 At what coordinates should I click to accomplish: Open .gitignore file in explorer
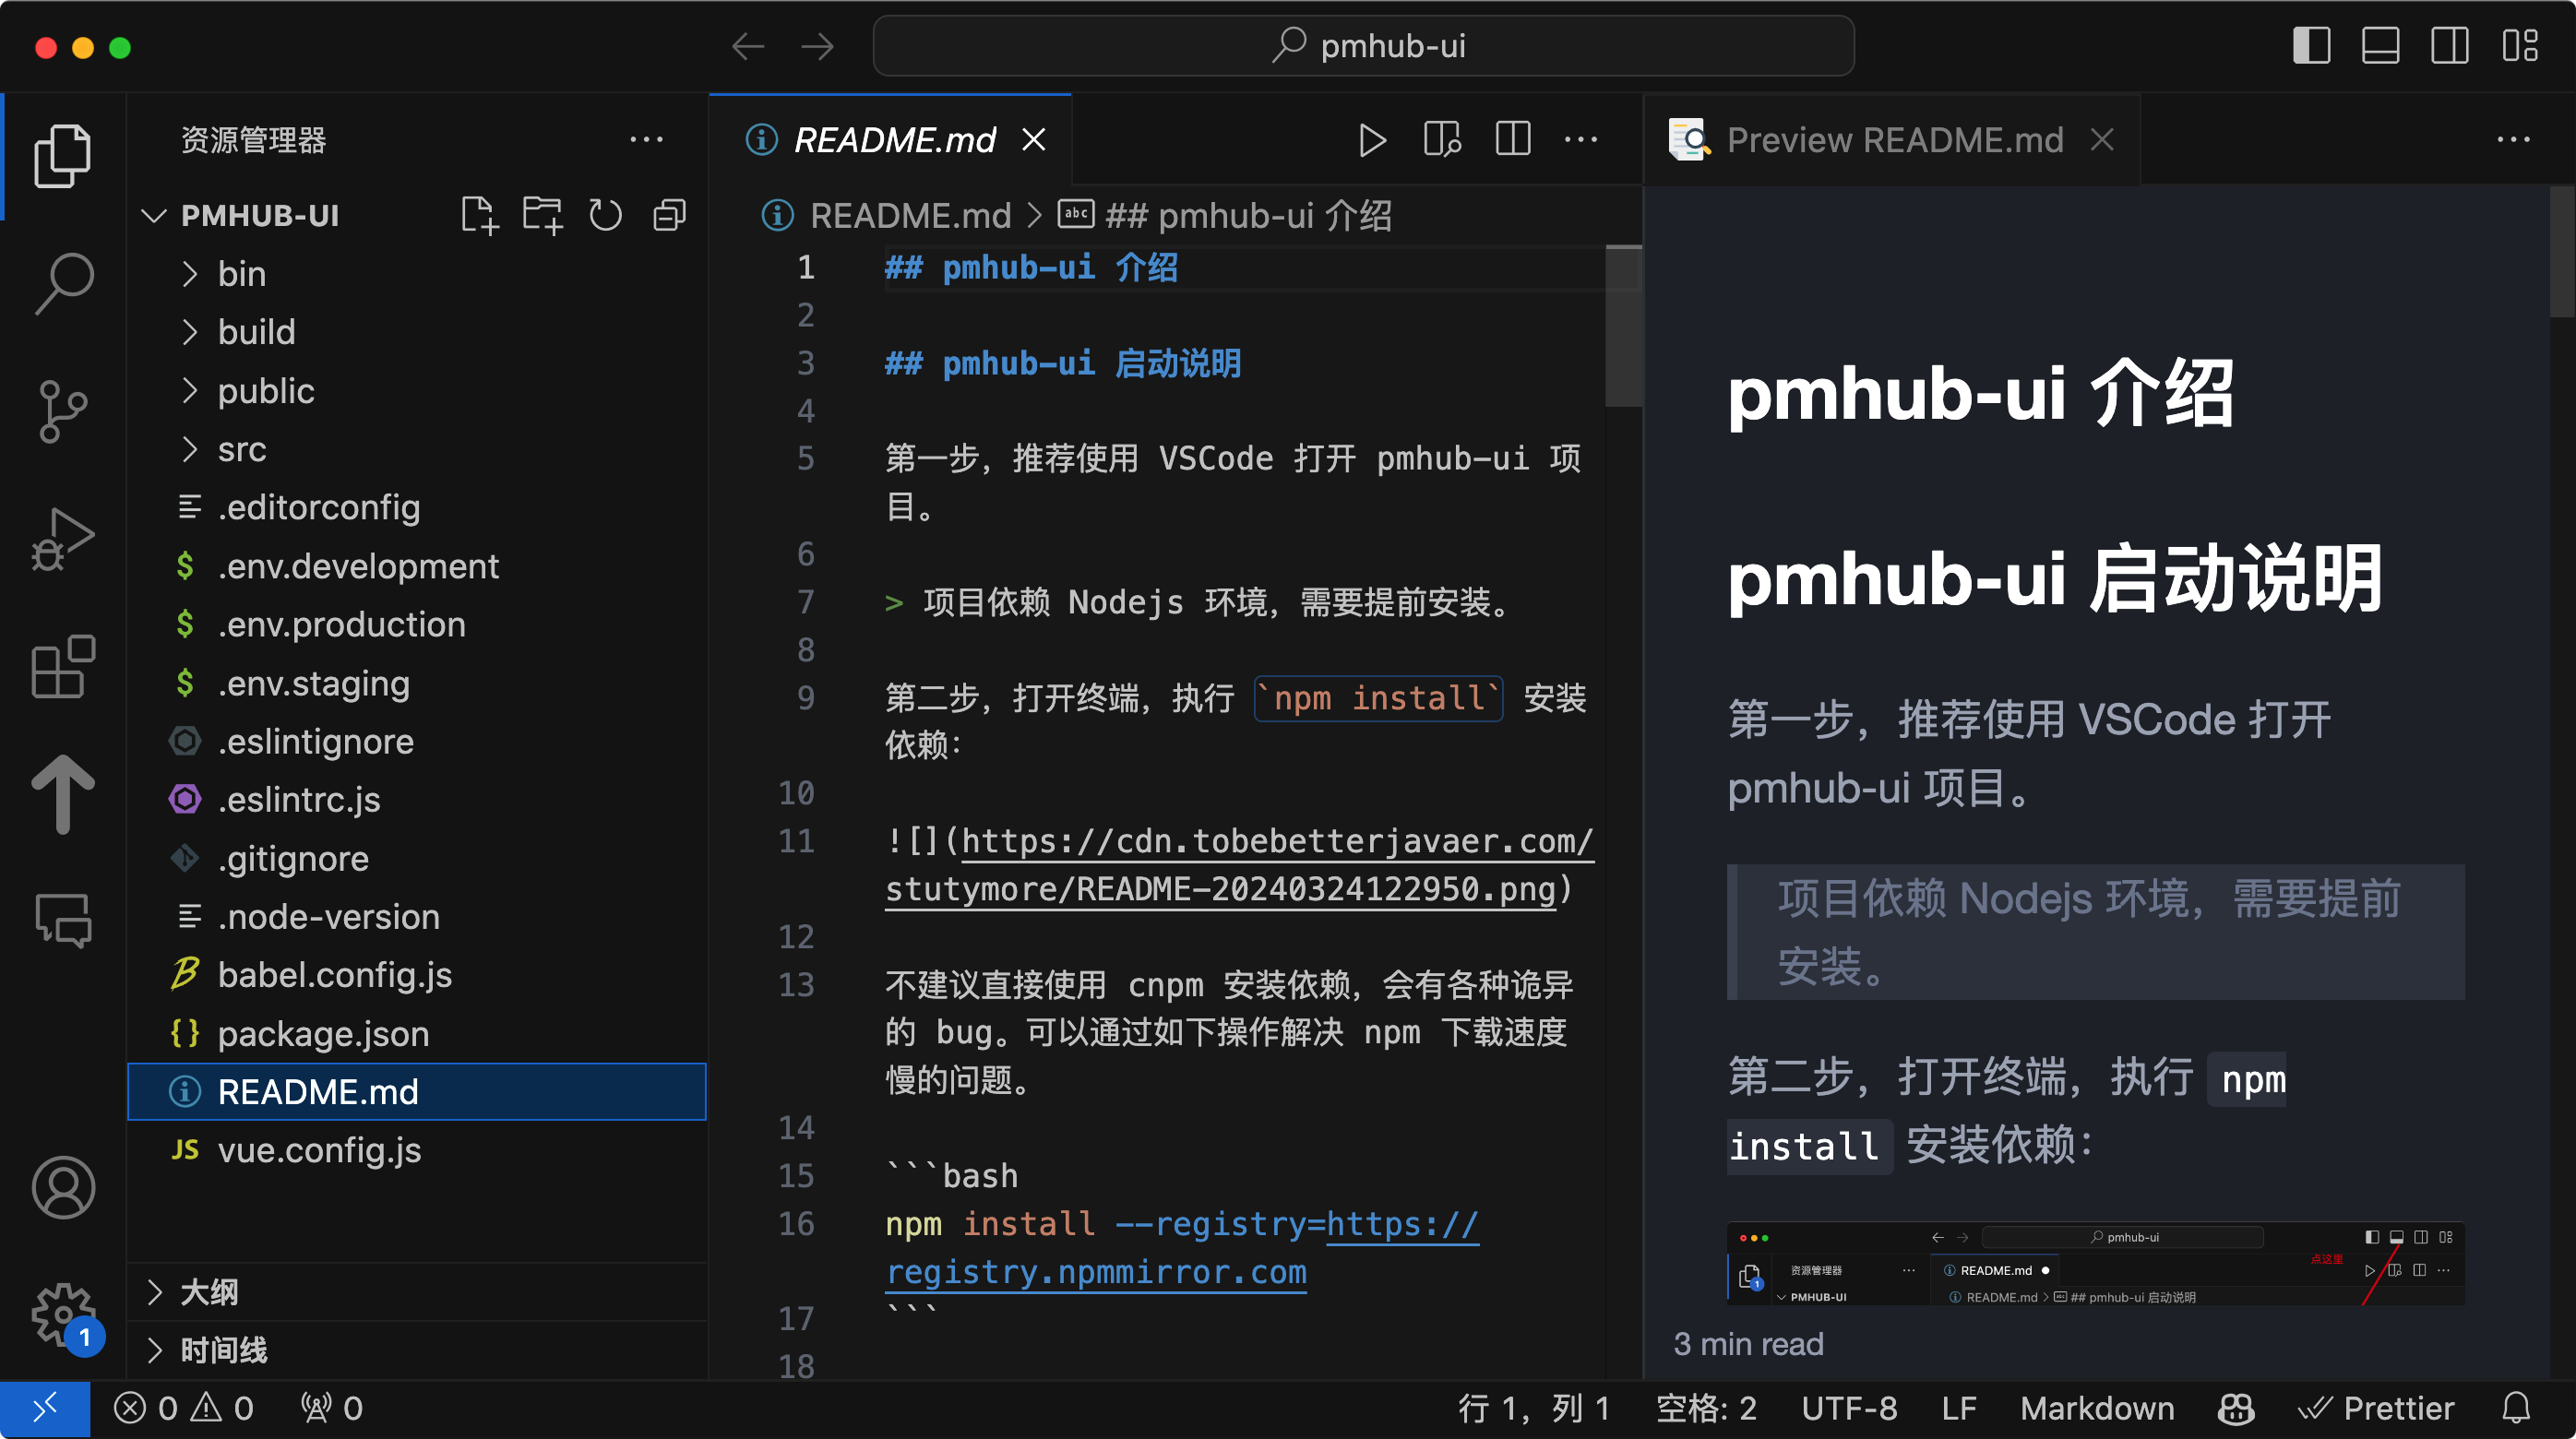(x=417, y=859)
